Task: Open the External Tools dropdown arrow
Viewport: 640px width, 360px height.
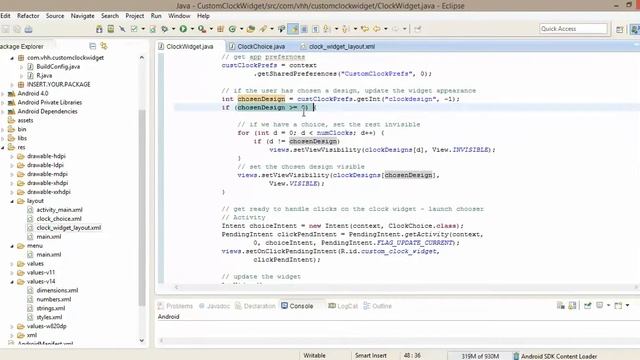Action: tap(211, 29)
